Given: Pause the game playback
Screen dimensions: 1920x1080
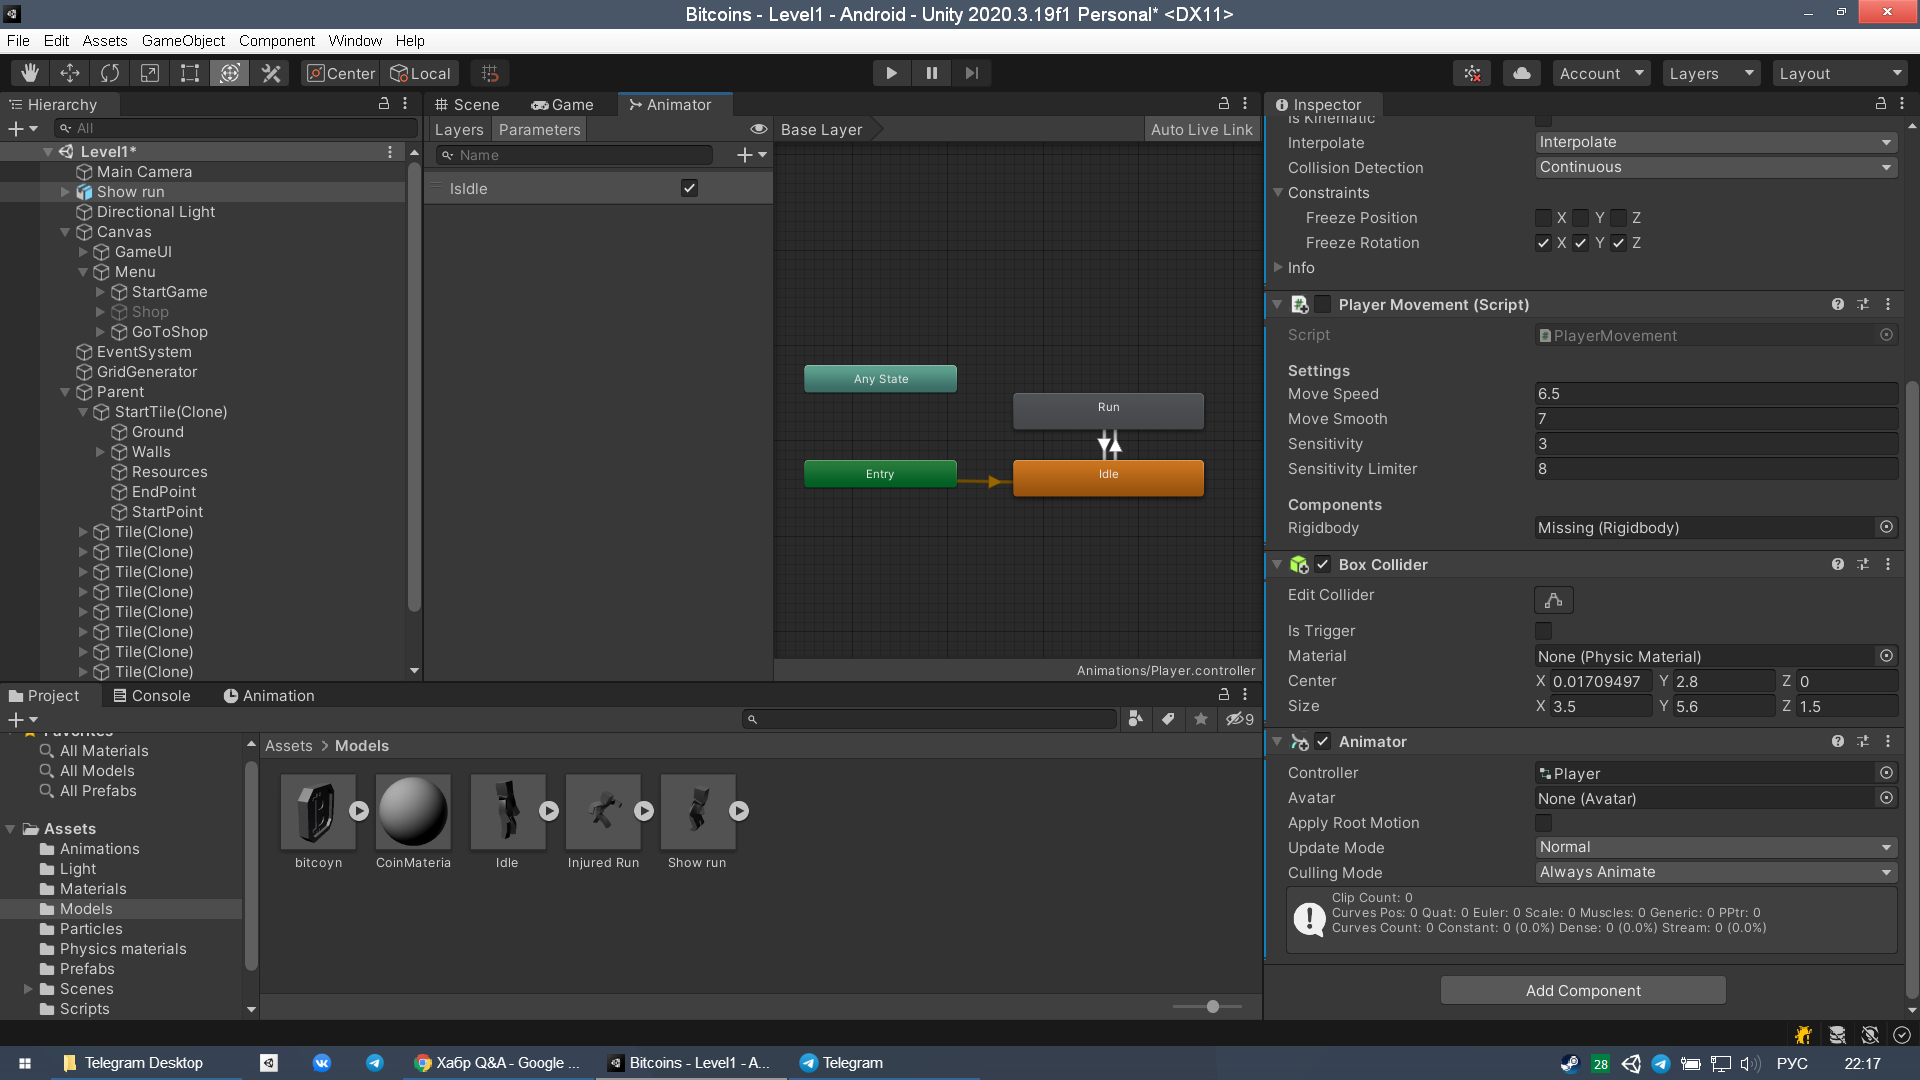Looking at the screenshot, I should pos(932,73).
